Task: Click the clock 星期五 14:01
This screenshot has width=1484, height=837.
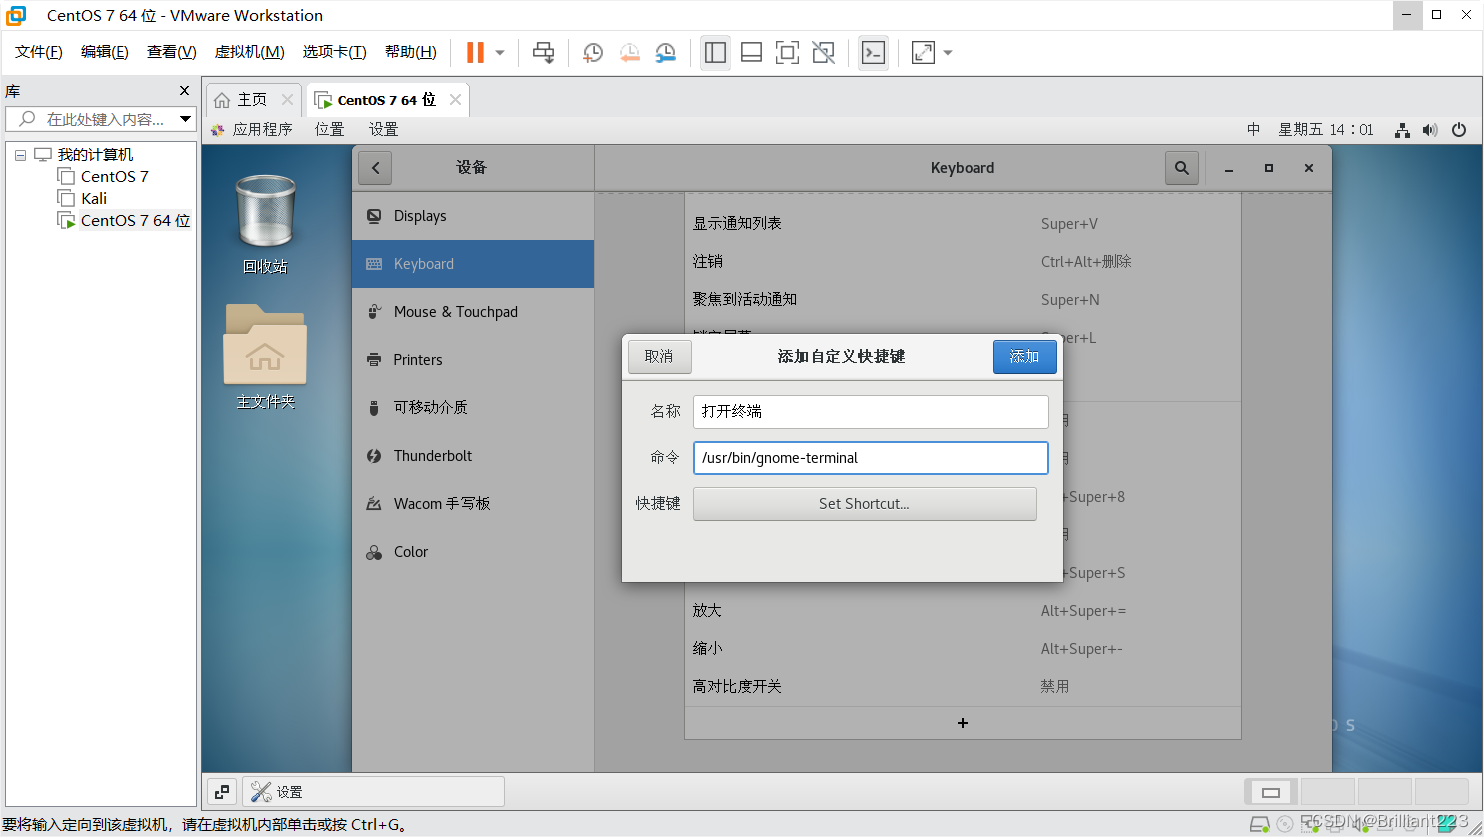Action: coord(1326,130)
